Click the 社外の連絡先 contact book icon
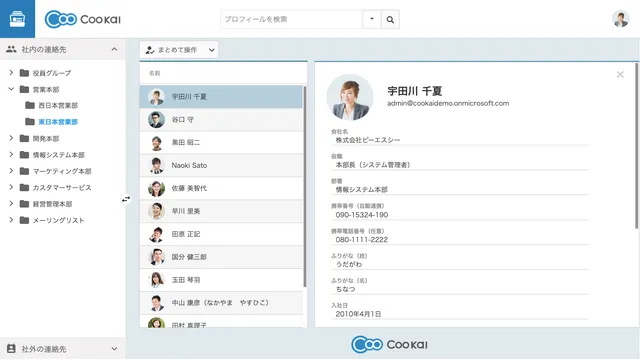Viewport: 640px width, 360px height. (11, 349)
